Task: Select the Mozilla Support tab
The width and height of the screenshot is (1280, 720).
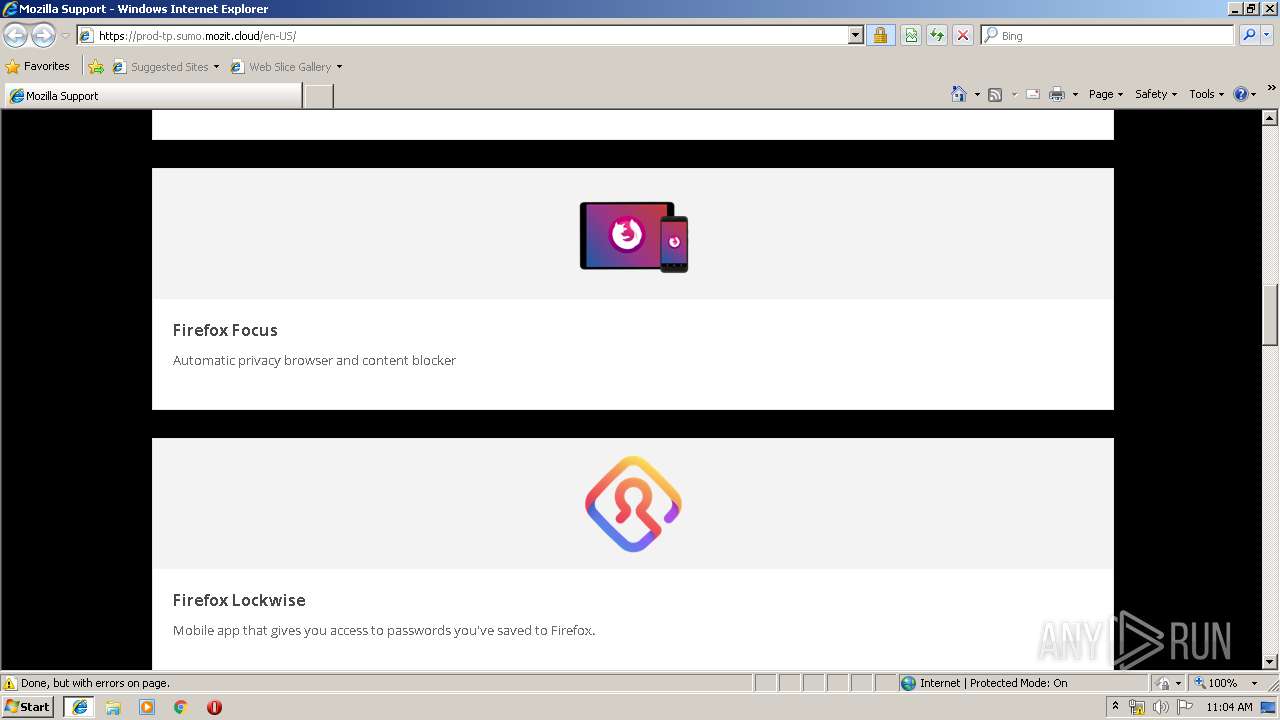Action: click(152, 96)
